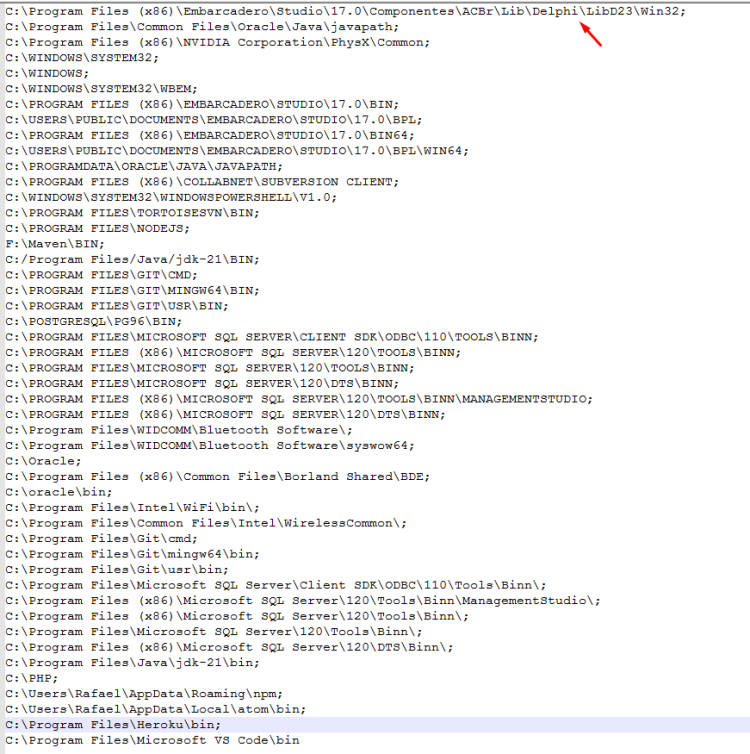Click the NVIDIA Corporation\PhysX\Common line
This screenshot has height=754, width=750.
click(217, 42)
